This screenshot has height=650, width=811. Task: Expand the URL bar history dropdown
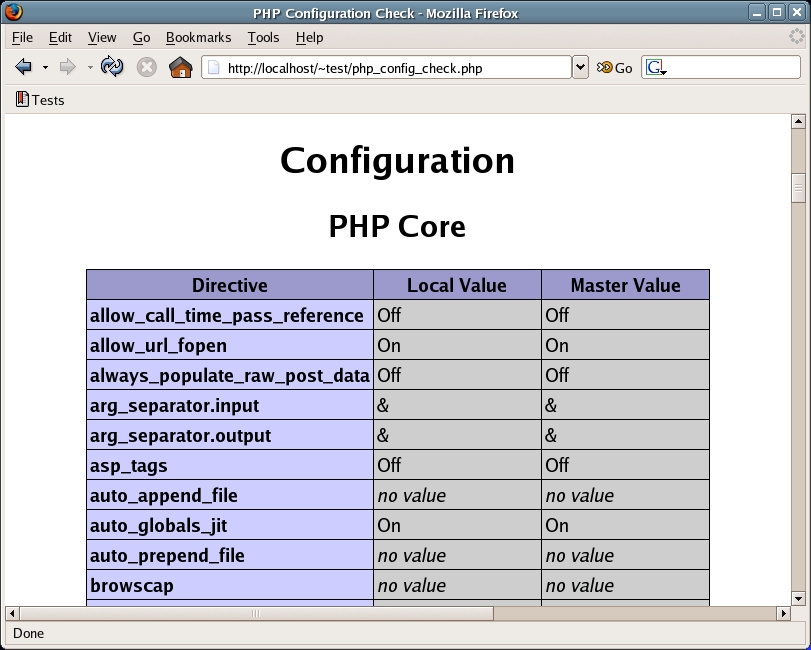pos(580,67)
